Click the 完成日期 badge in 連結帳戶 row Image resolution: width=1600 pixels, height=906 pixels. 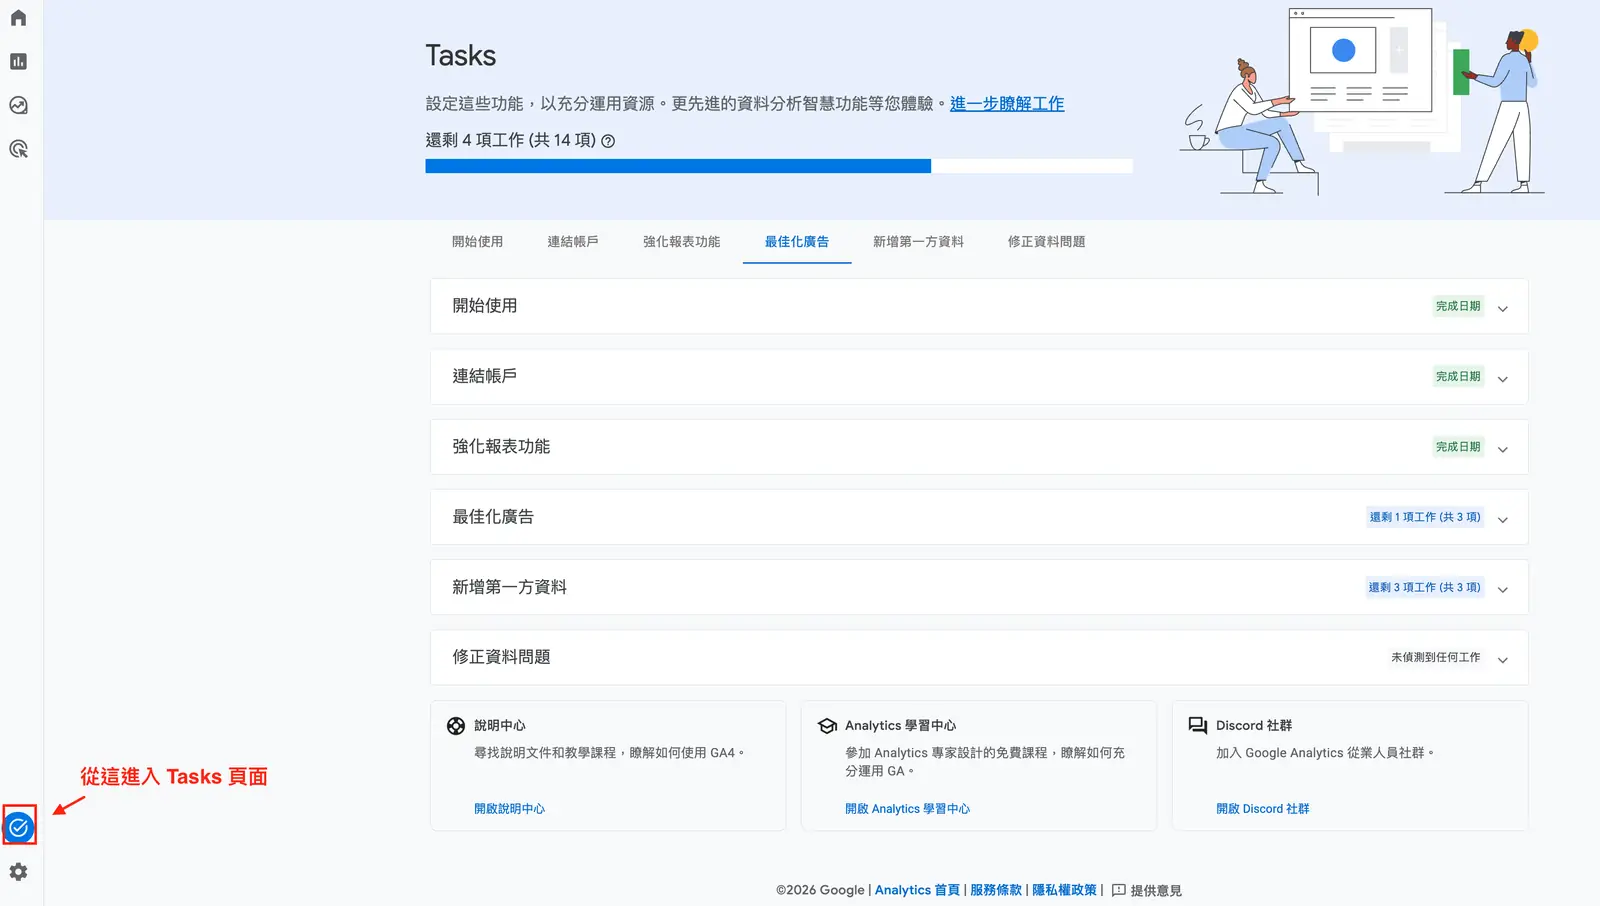pyautogui.click(x=1458, y=376)
